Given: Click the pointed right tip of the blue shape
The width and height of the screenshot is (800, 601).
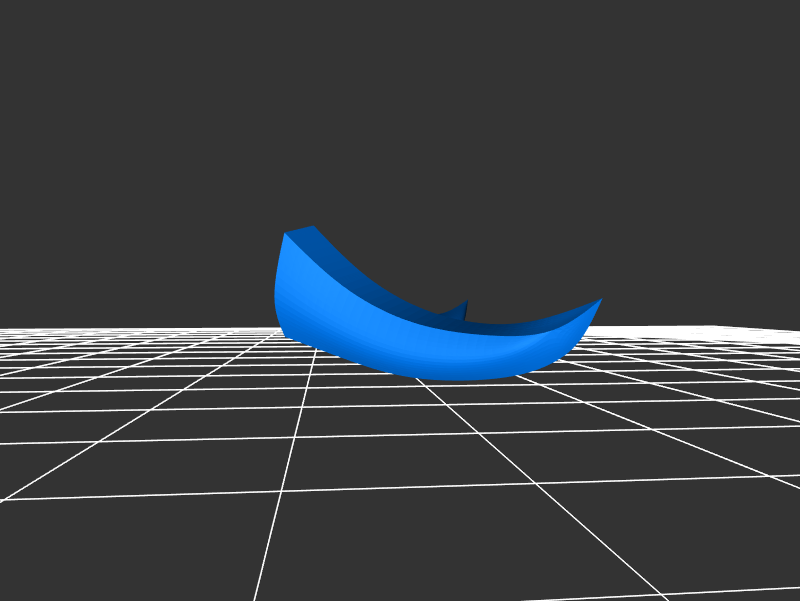Looking at the screenshot, I should click(x=596, y=302).
